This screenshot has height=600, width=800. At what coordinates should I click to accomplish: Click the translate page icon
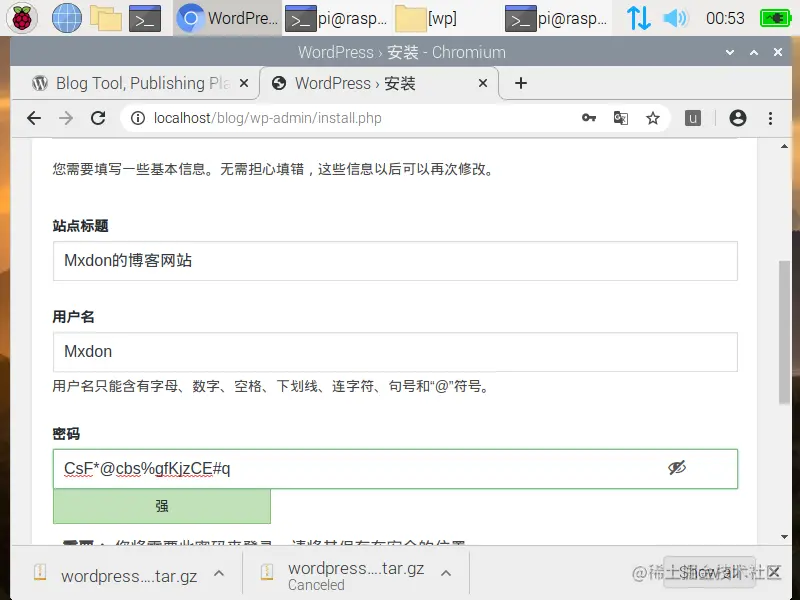[620, 118]
